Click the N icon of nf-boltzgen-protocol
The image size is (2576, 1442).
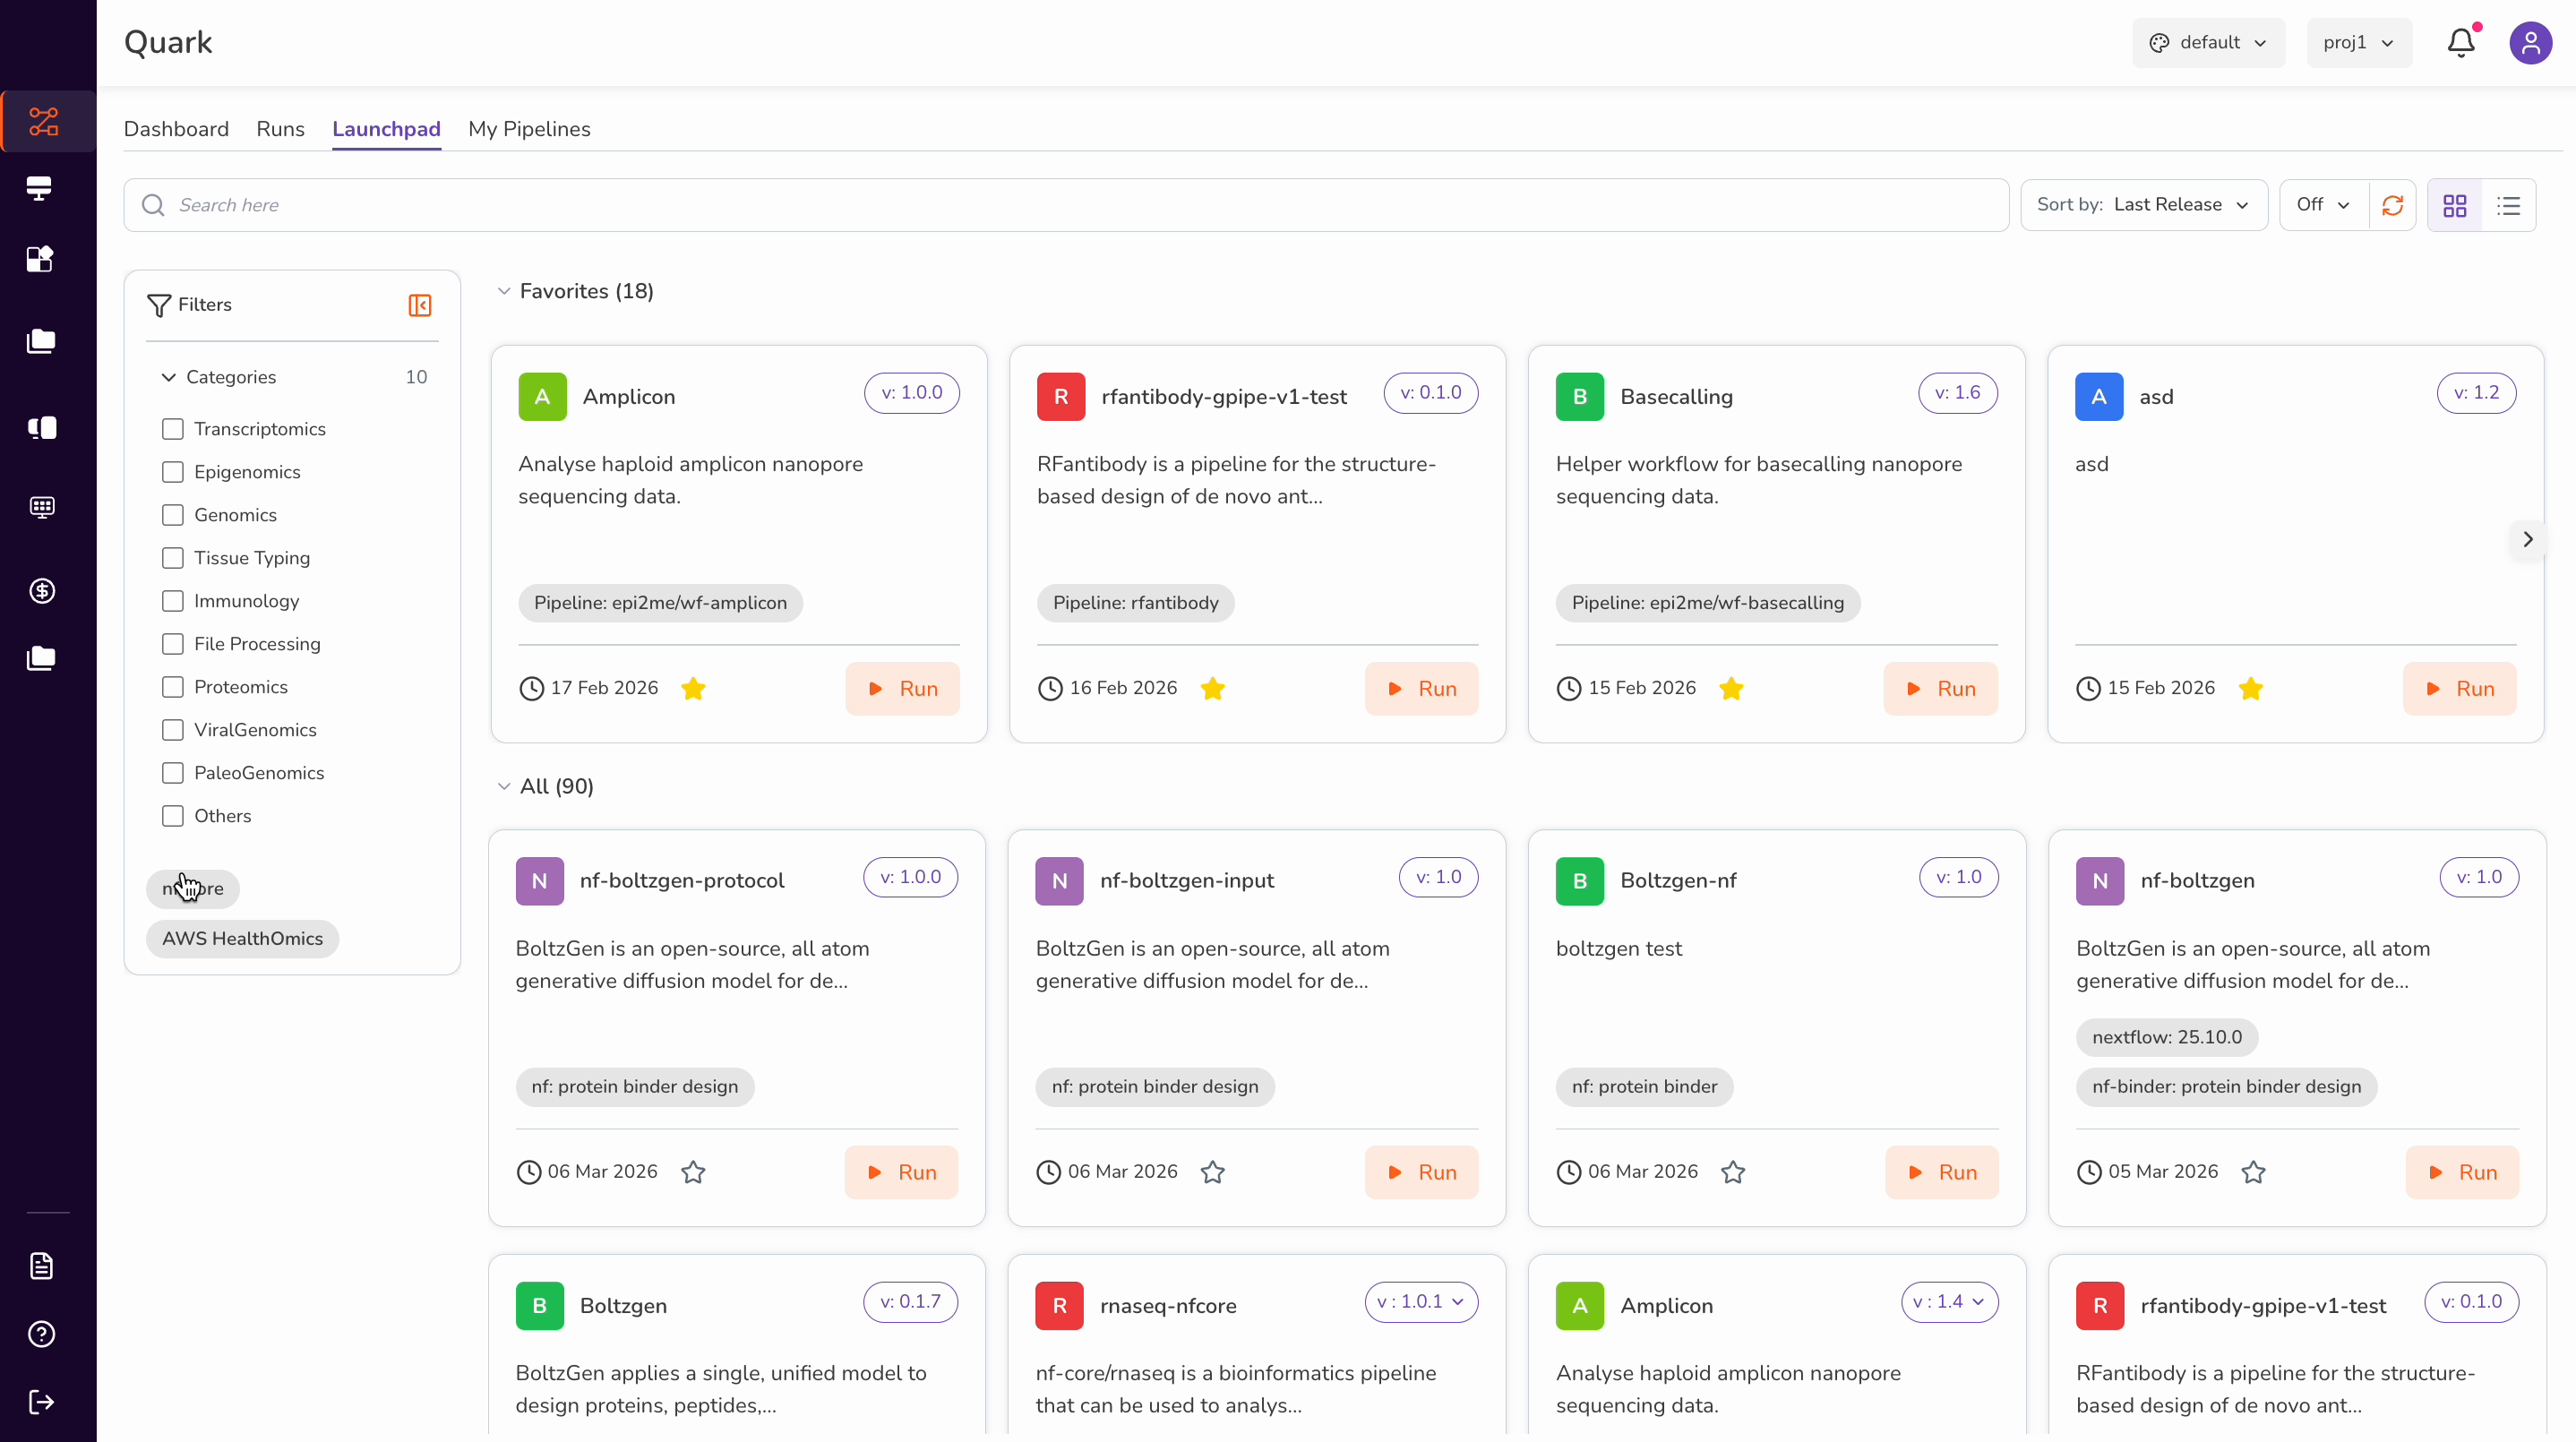point(540,881)
